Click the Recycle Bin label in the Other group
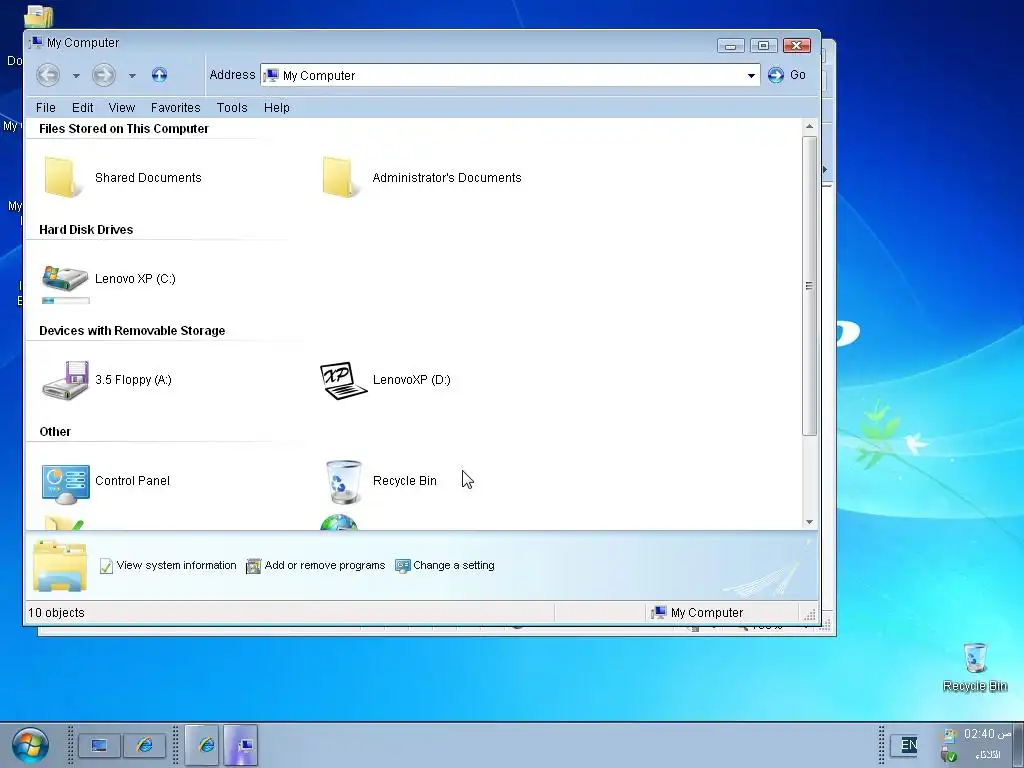Viewport: 1024px width, 768px height. tap(405, 481)
